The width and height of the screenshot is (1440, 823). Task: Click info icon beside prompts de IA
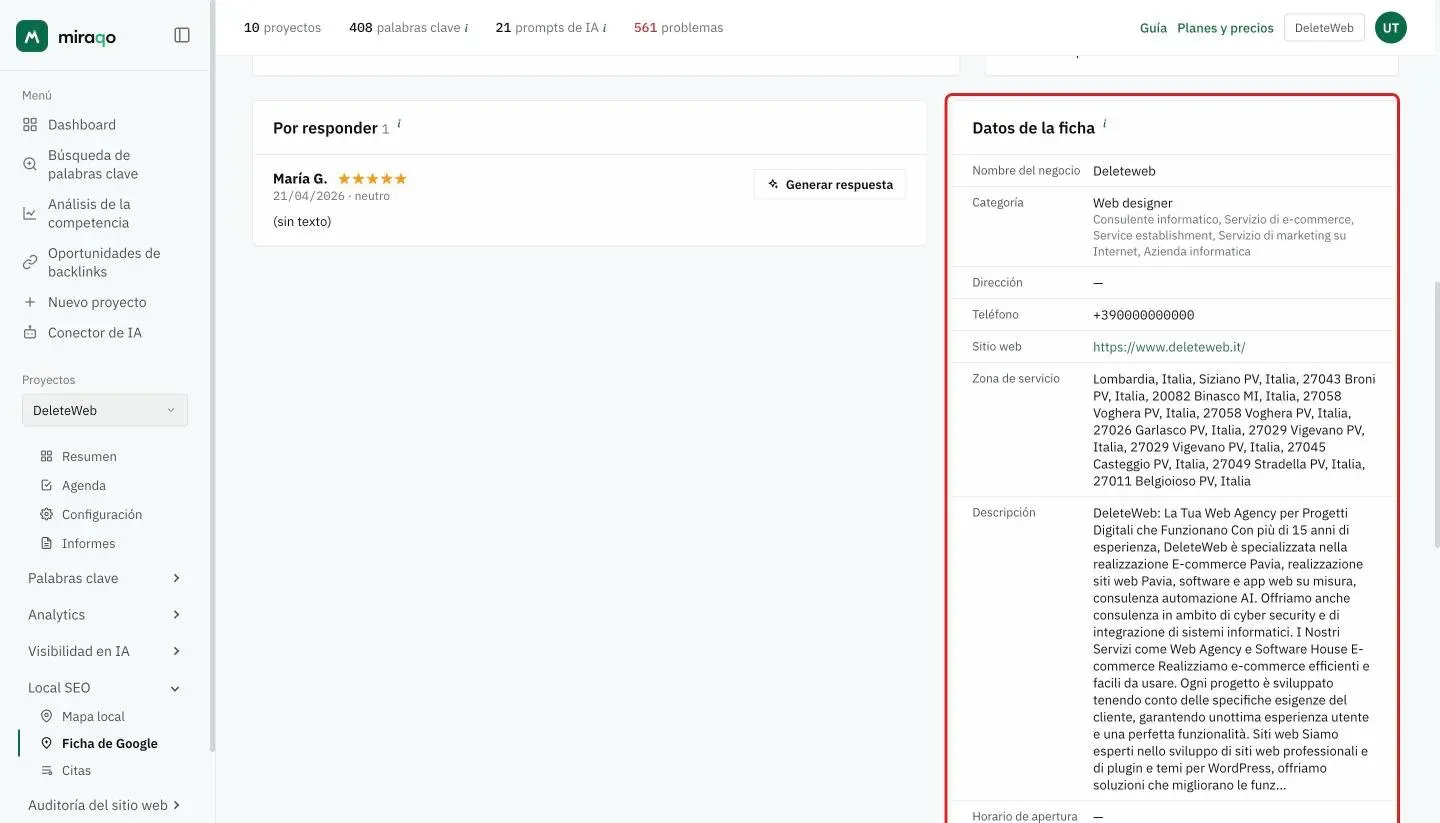point(604,28)
